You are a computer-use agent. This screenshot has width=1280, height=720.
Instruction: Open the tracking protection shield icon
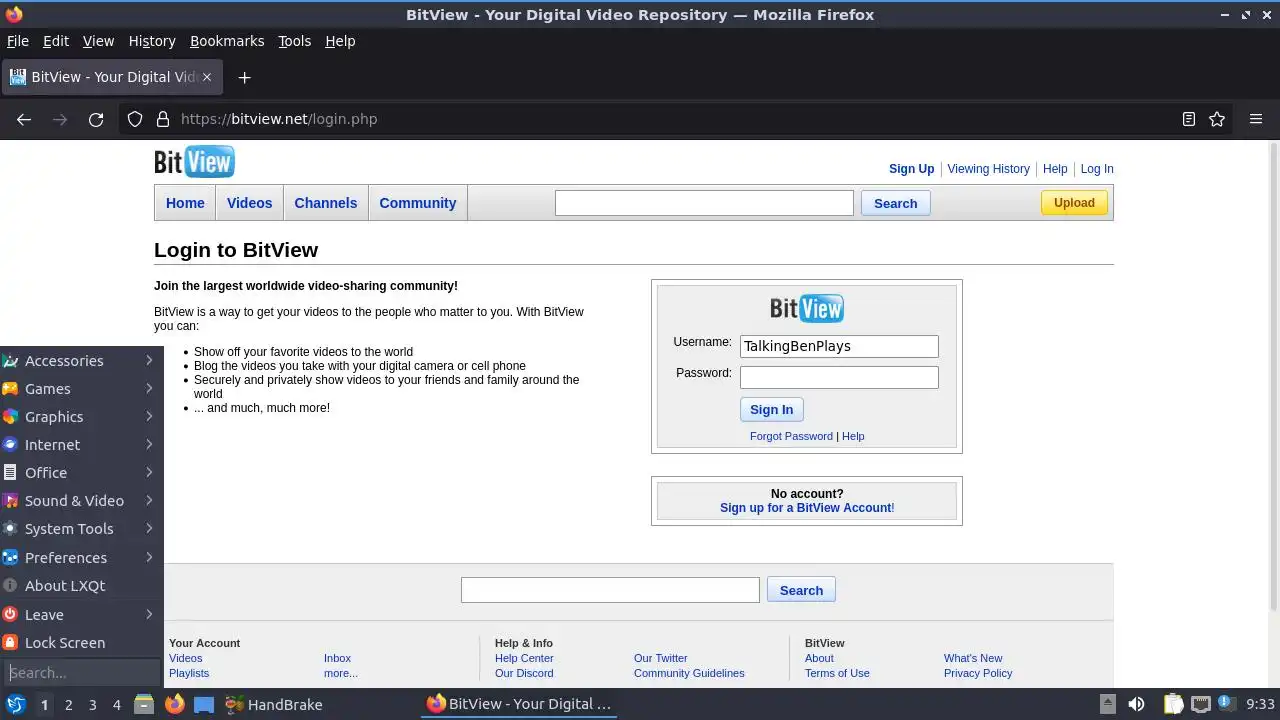coord(135,119)
